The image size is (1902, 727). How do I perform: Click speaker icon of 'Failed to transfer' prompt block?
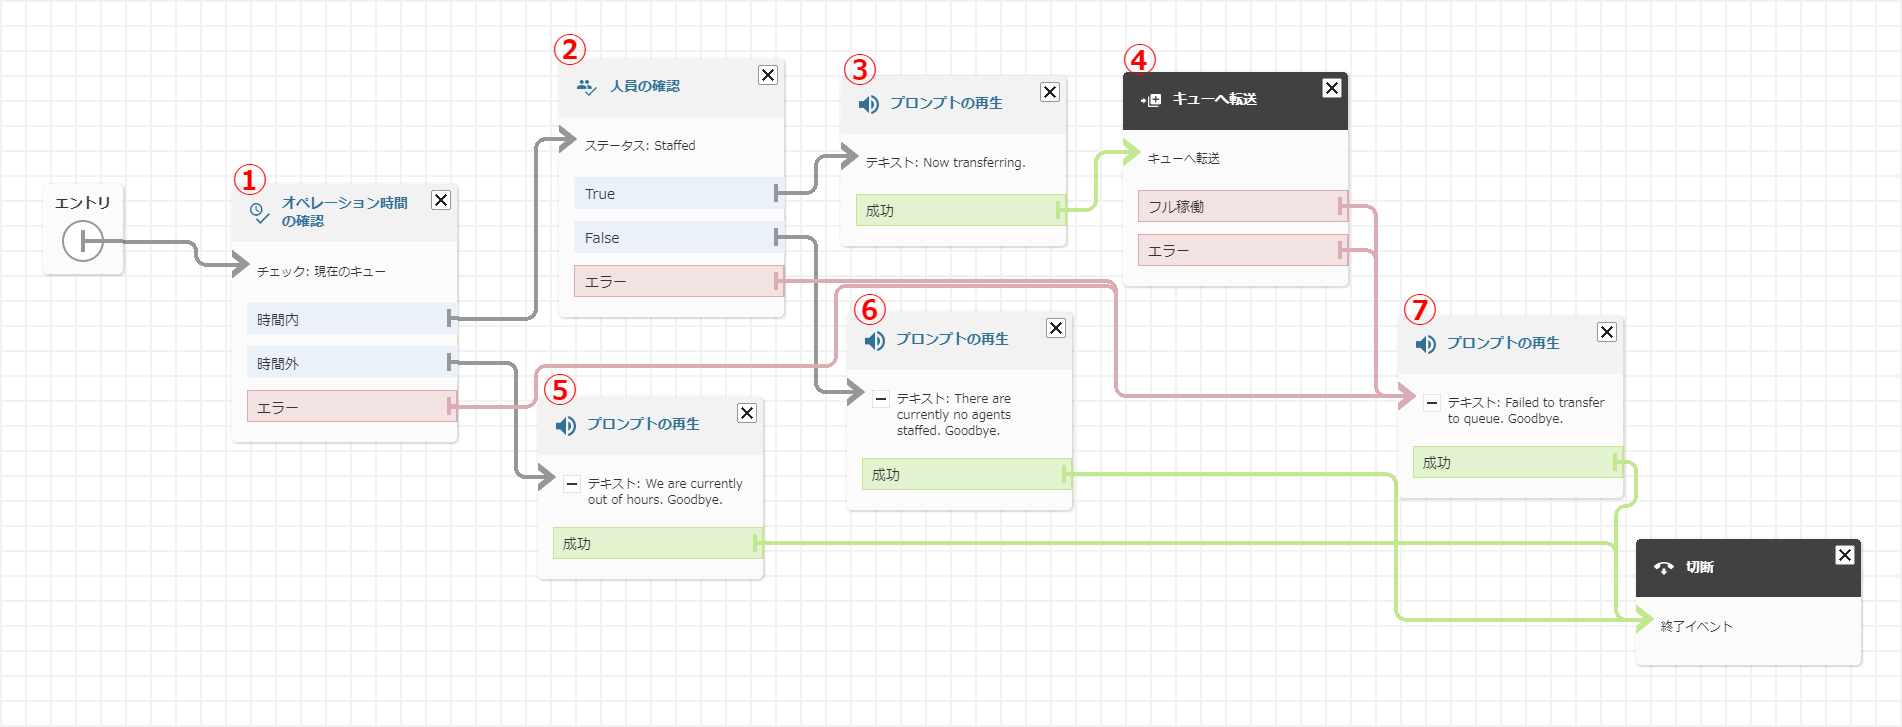[1425, 345]
